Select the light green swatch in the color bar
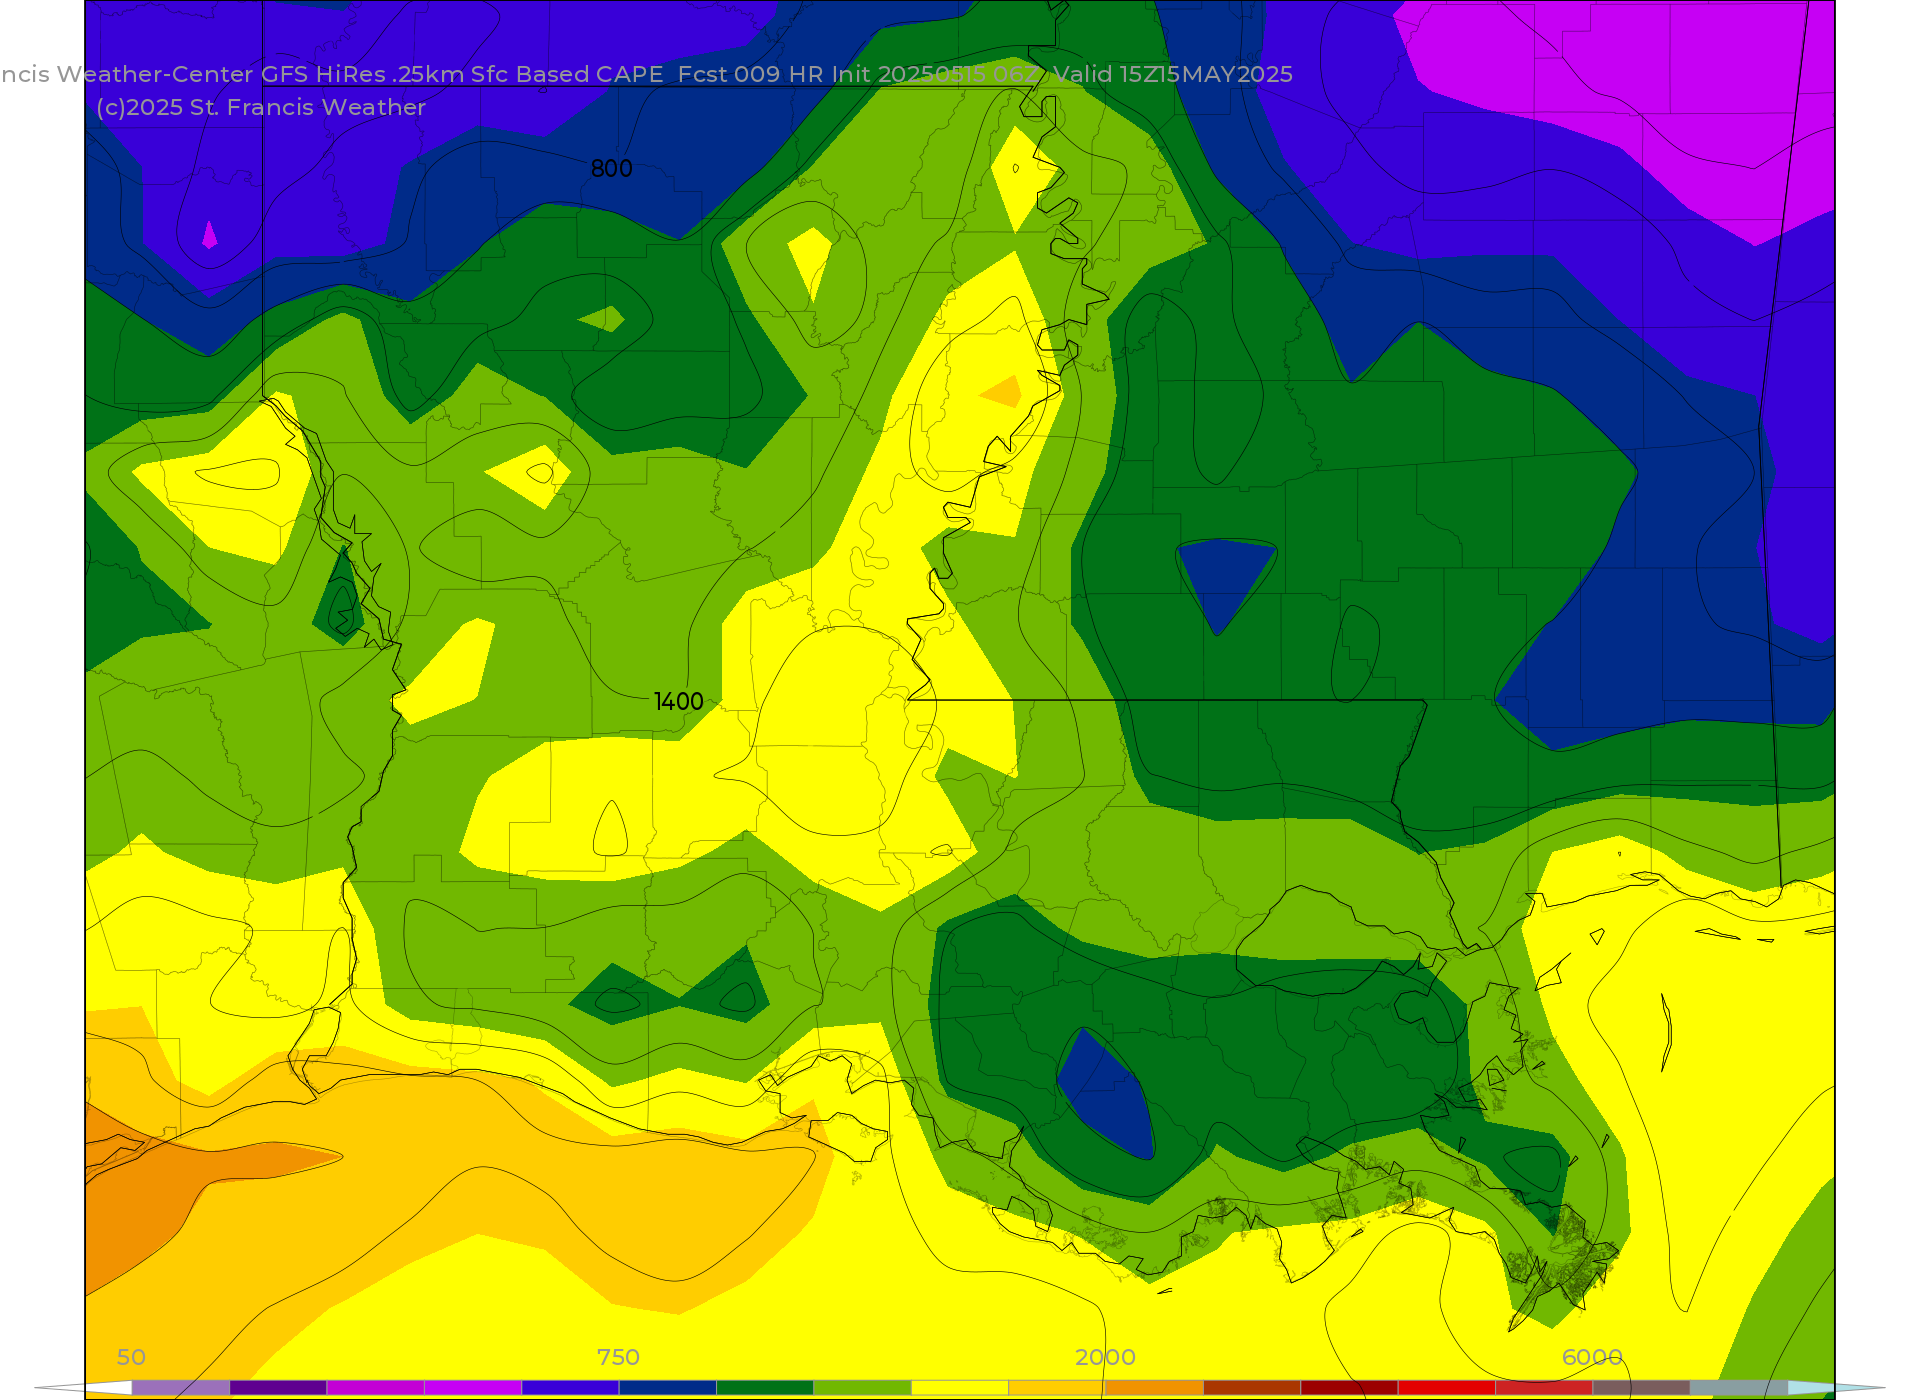Image resolution: width=1920 pixels, height=1400 pixels. pos(863,1388)
